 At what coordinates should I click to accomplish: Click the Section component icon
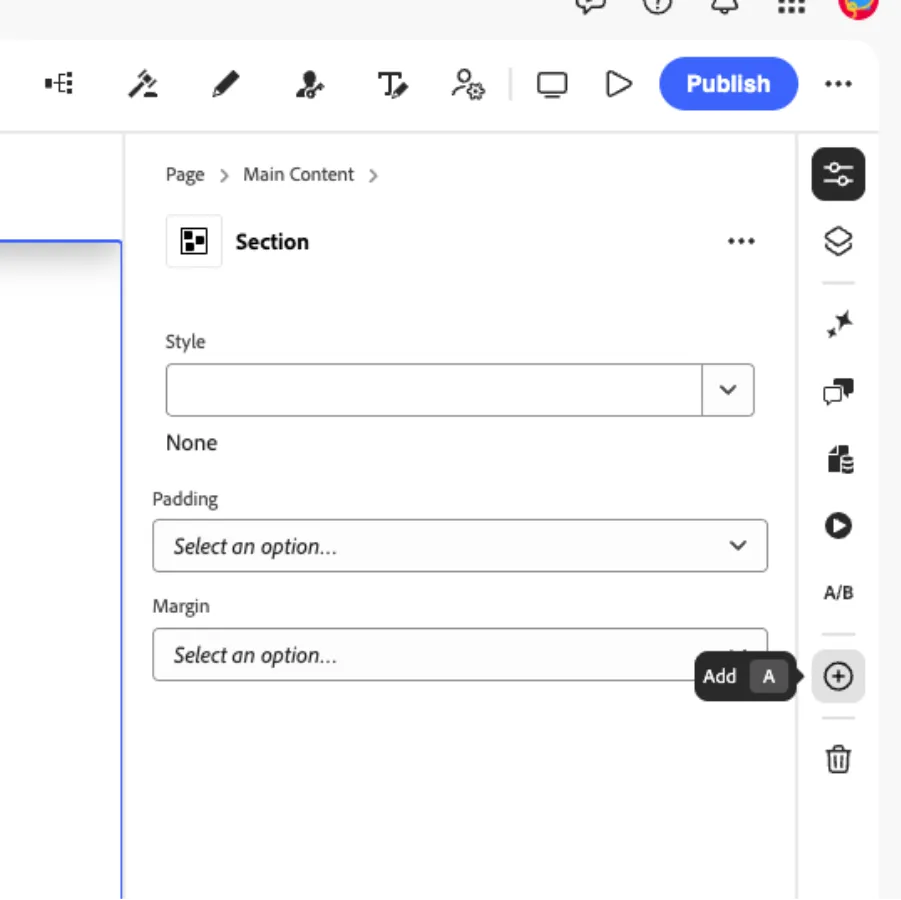pos(194,241)
